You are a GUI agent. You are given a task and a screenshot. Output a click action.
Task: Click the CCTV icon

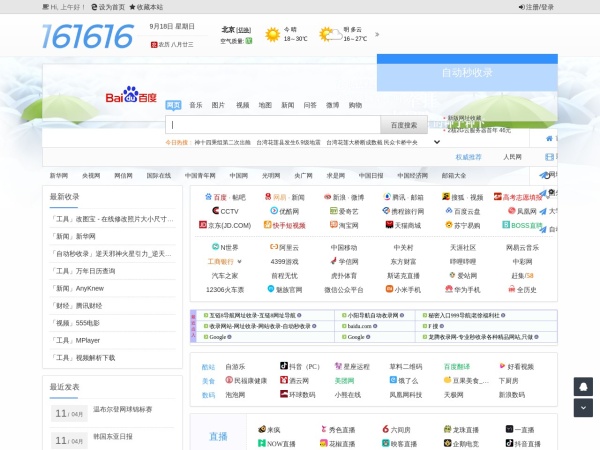click(x=215, y=211)
